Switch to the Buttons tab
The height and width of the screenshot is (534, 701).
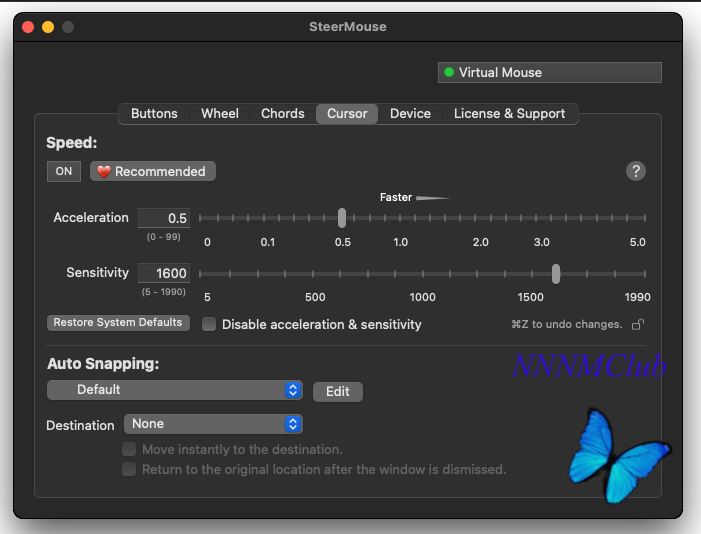[154, 114]
